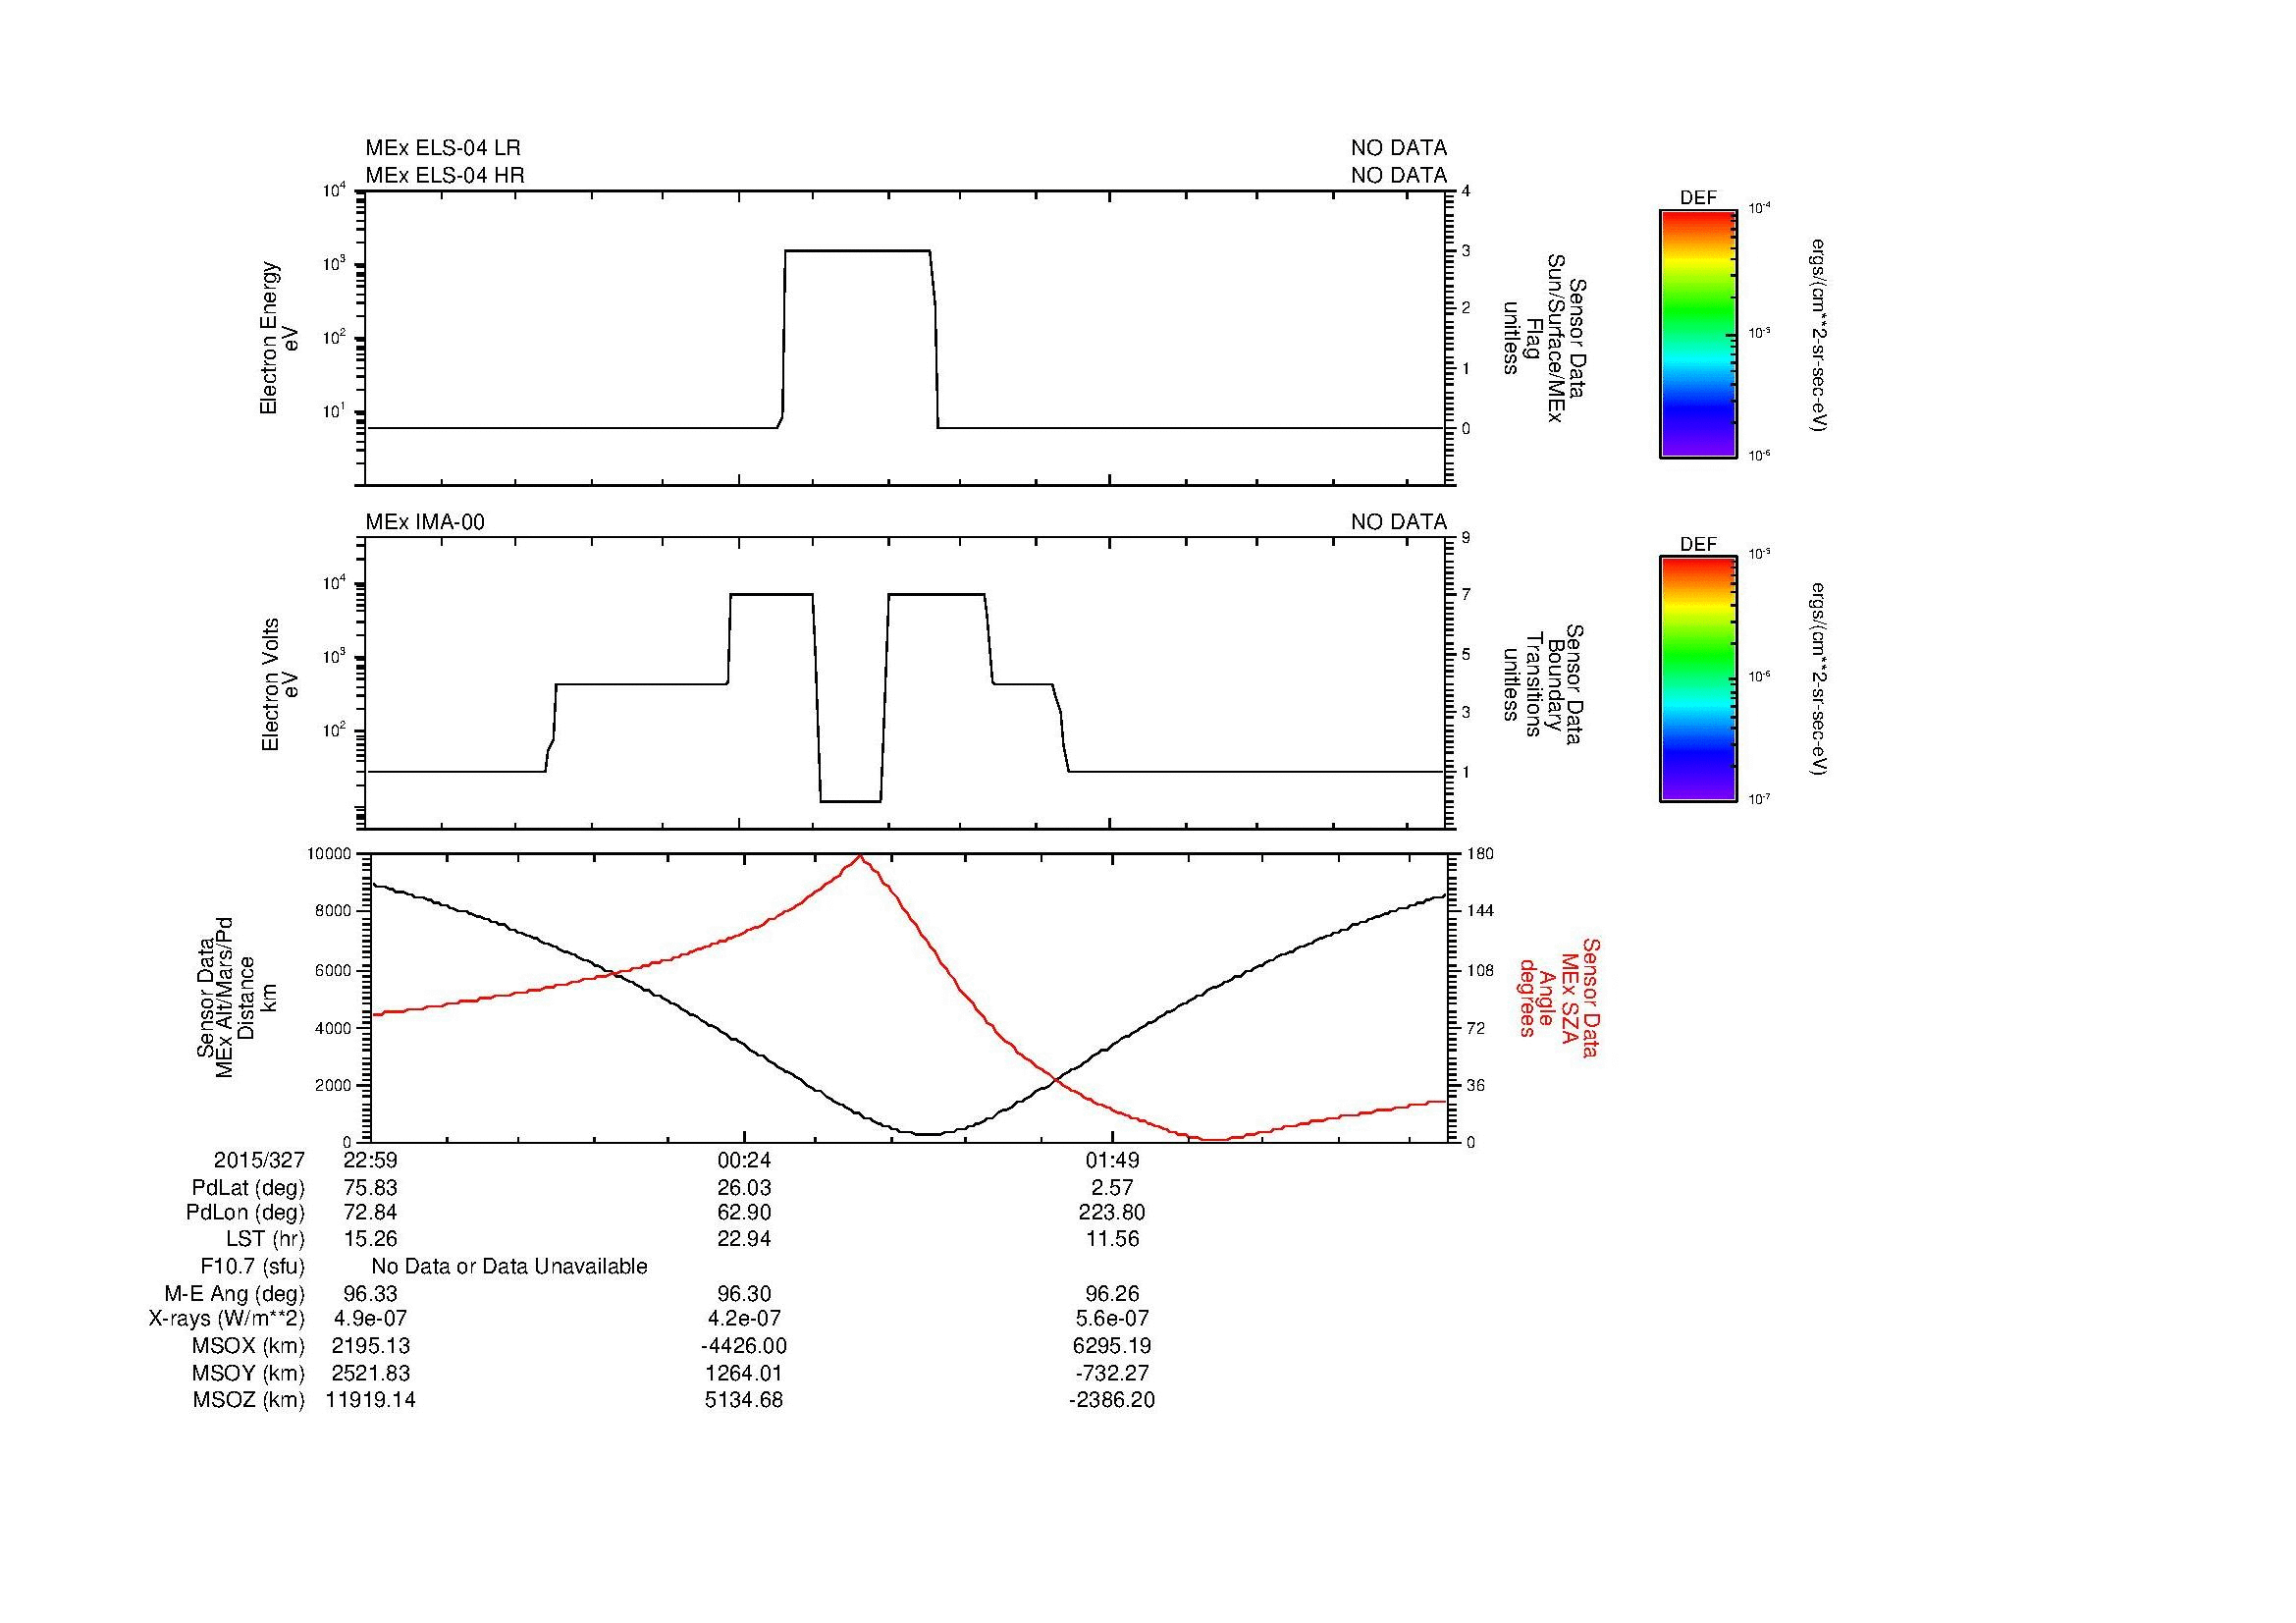Viewport: 2296px width, 1623px height.
Task: Click the time tick '01:49'
Action: pyautogui.click(x=1112, y=1160)
